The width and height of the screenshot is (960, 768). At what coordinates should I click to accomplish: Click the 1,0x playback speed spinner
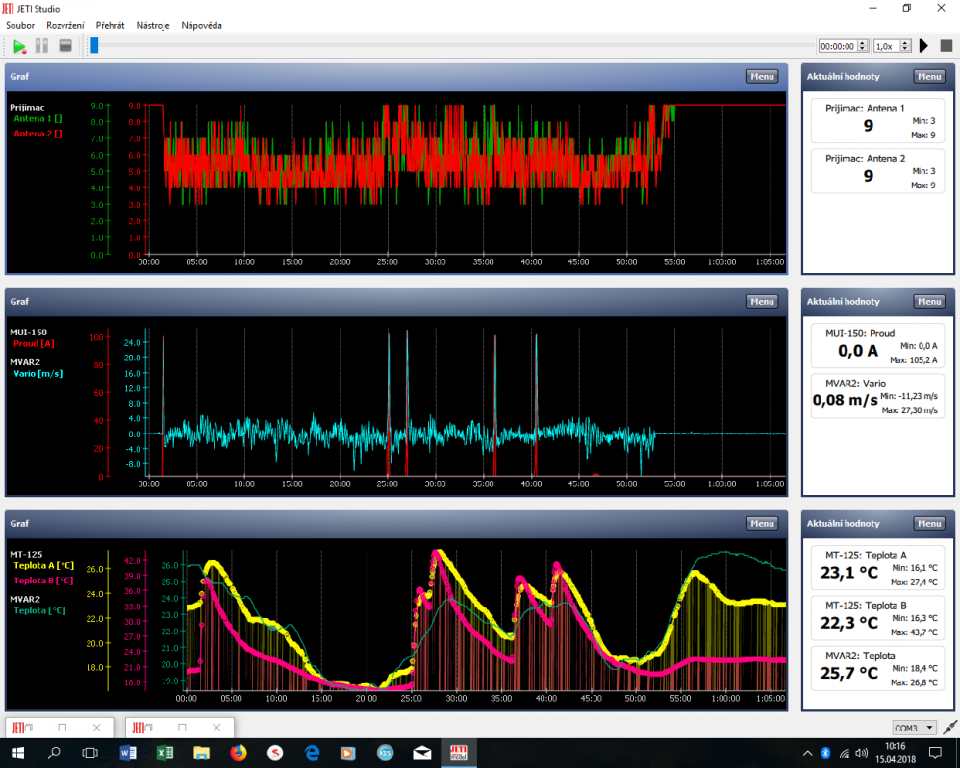tap(891, 46)
